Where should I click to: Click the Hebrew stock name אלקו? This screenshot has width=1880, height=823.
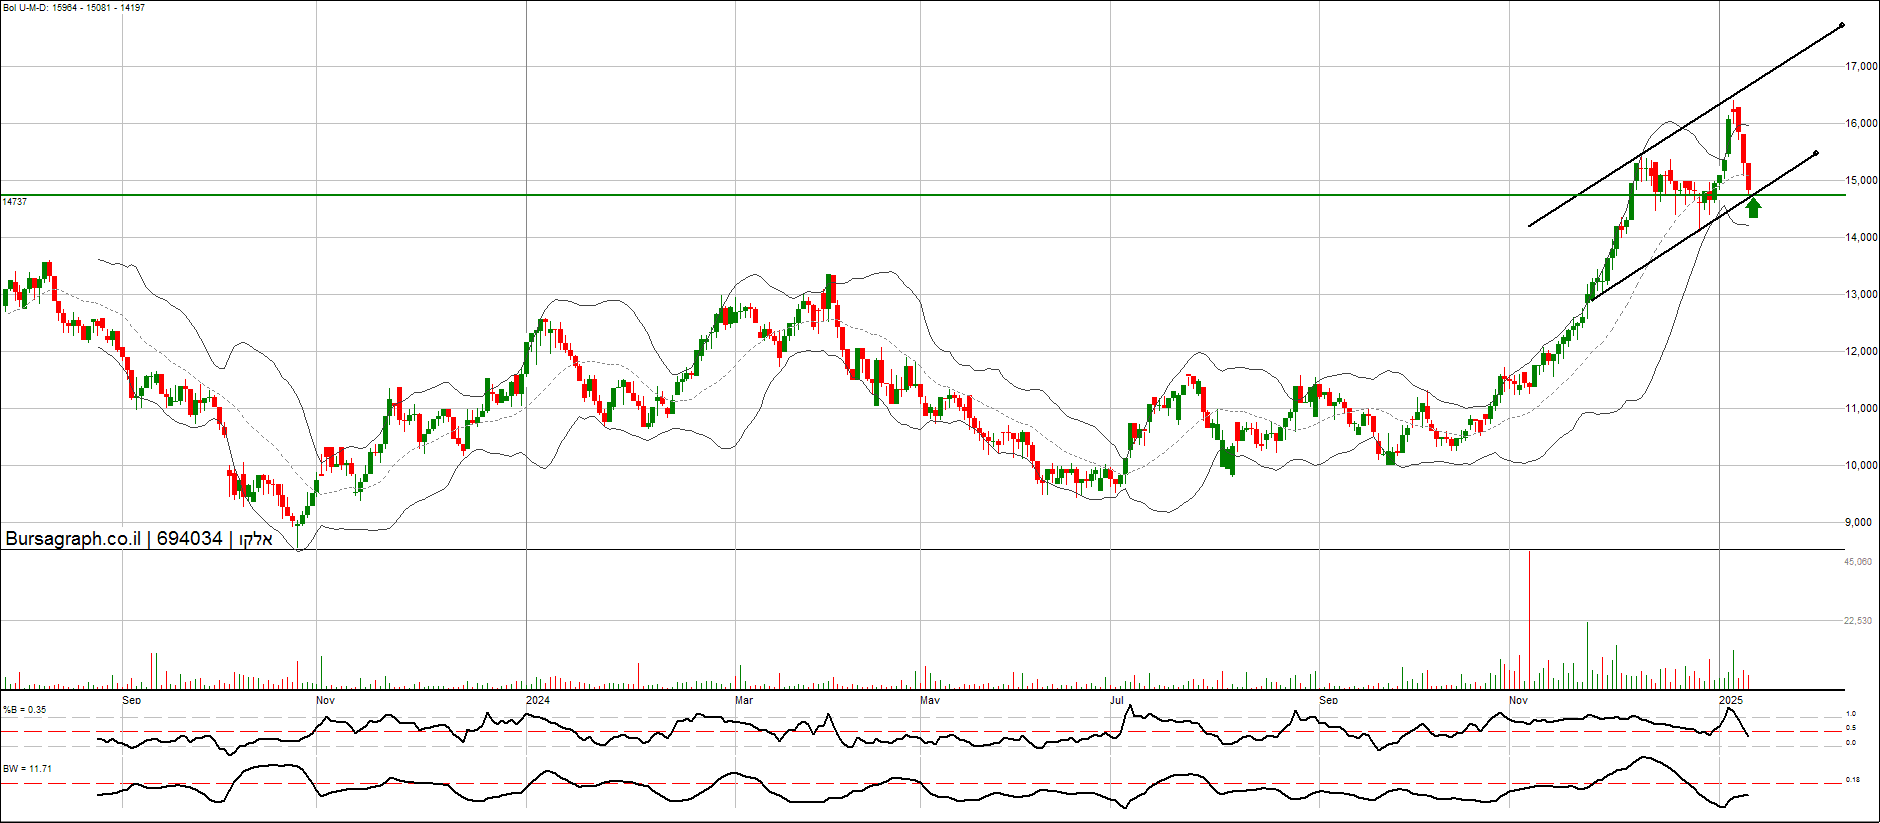click(255, 539)
